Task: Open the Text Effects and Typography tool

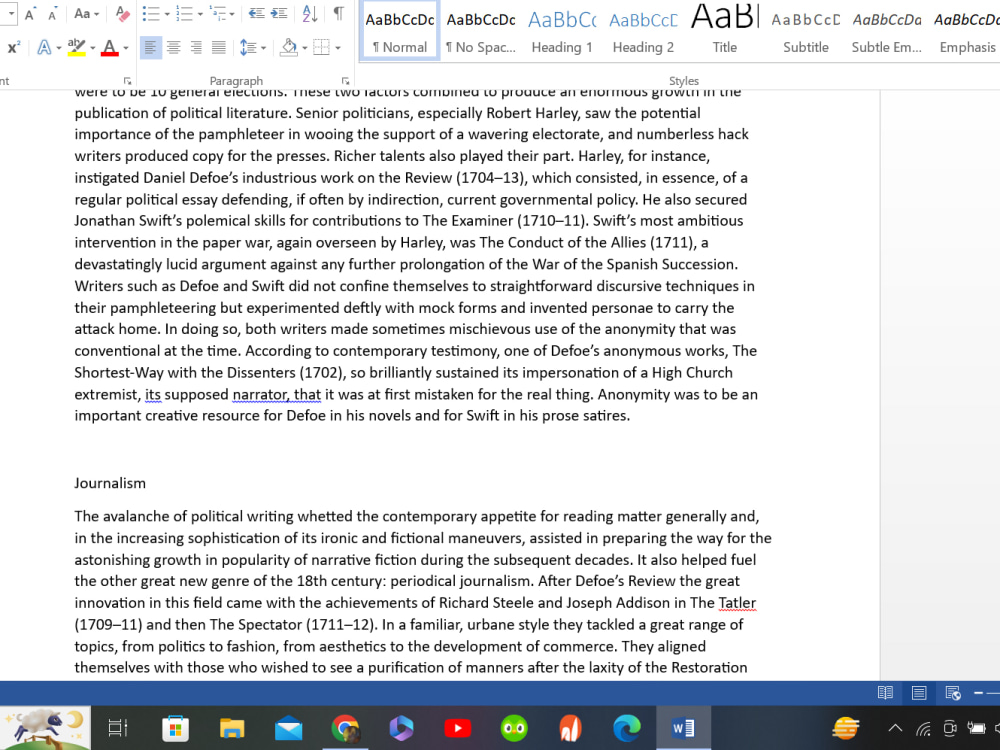Action: pos(44,46)
